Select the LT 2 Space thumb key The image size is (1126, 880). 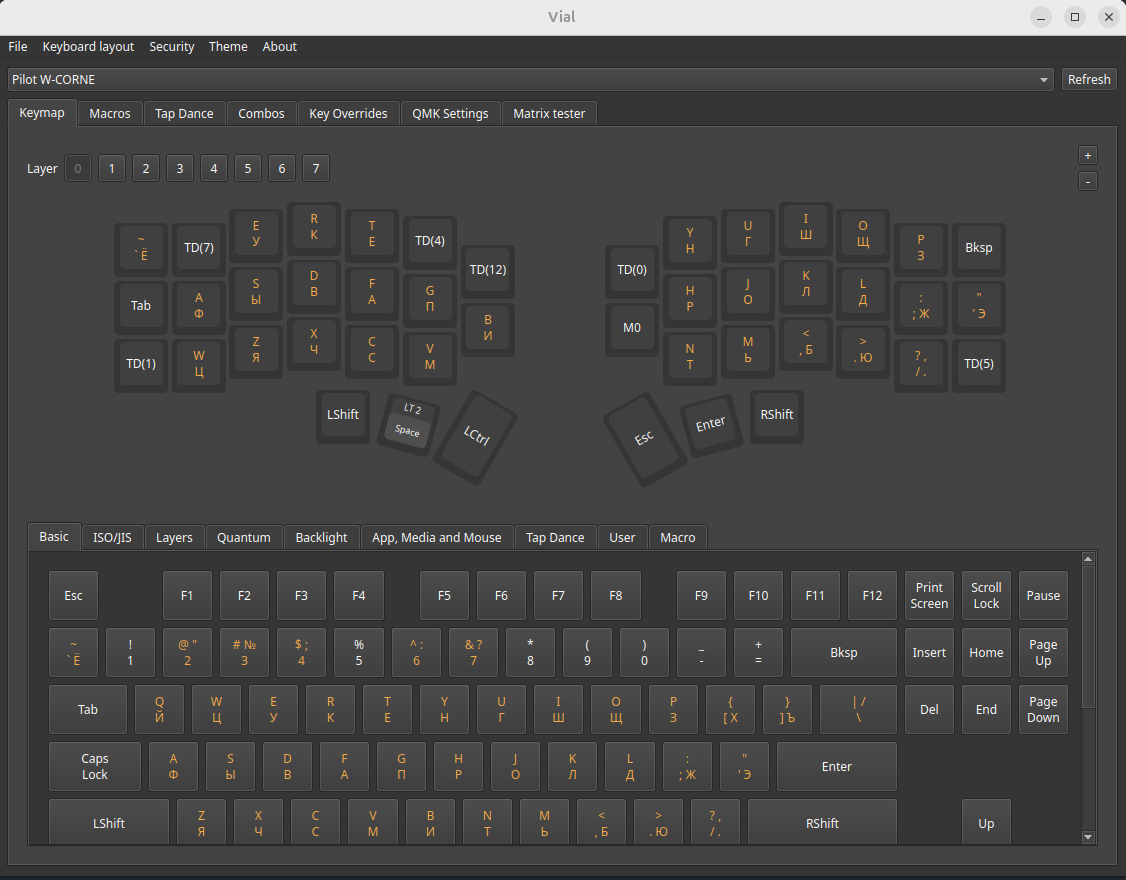[x=409, y=424]
